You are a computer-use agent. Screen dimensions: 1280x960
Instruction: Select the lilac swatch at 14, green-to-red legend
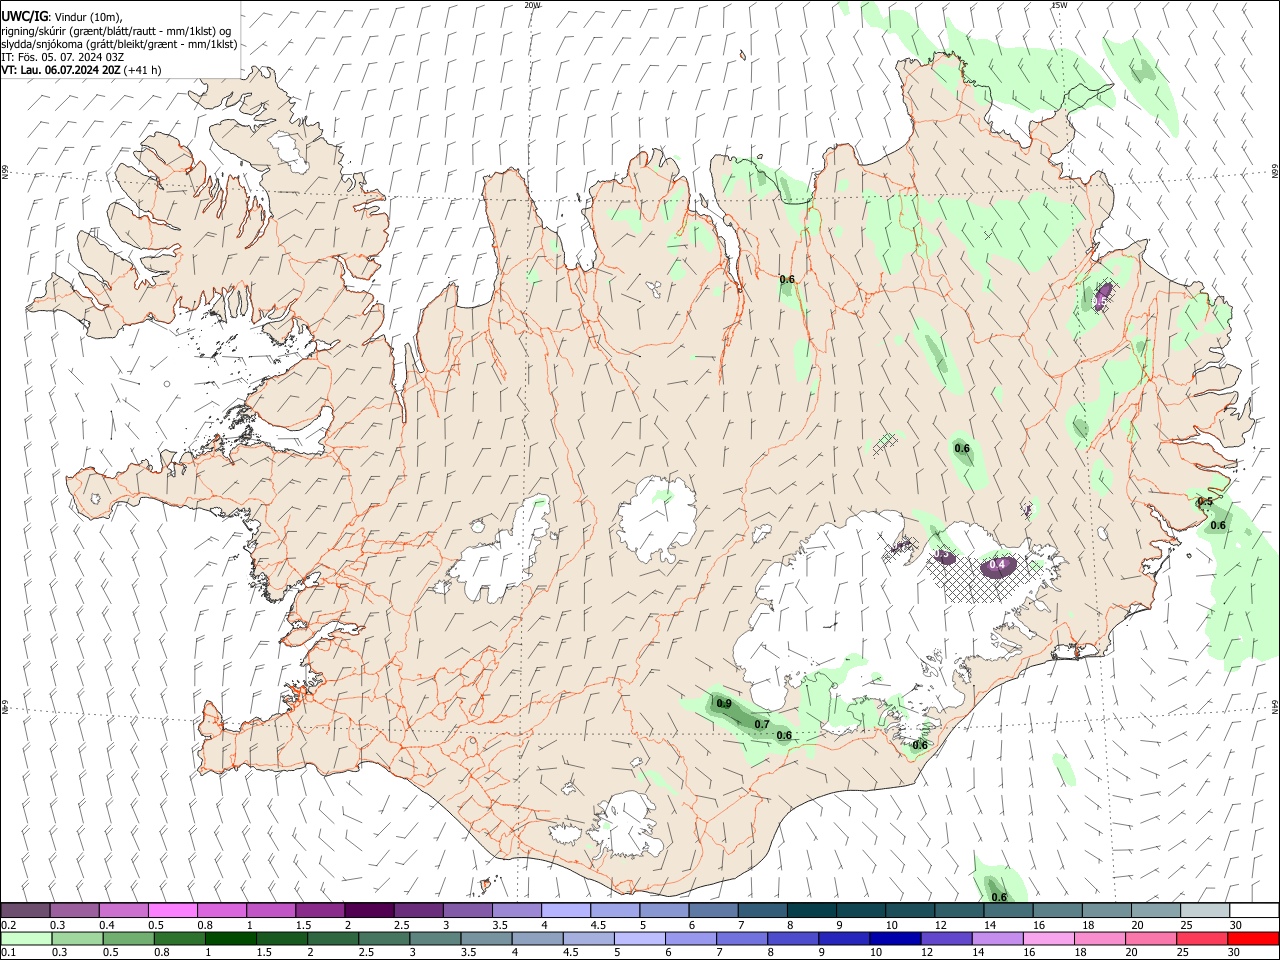pyautogui.click(x=997, y=939)
